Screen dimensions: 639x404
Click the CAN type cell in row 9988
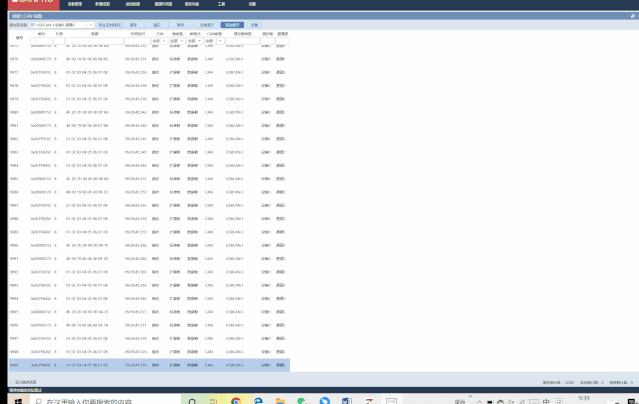point(209,219)
